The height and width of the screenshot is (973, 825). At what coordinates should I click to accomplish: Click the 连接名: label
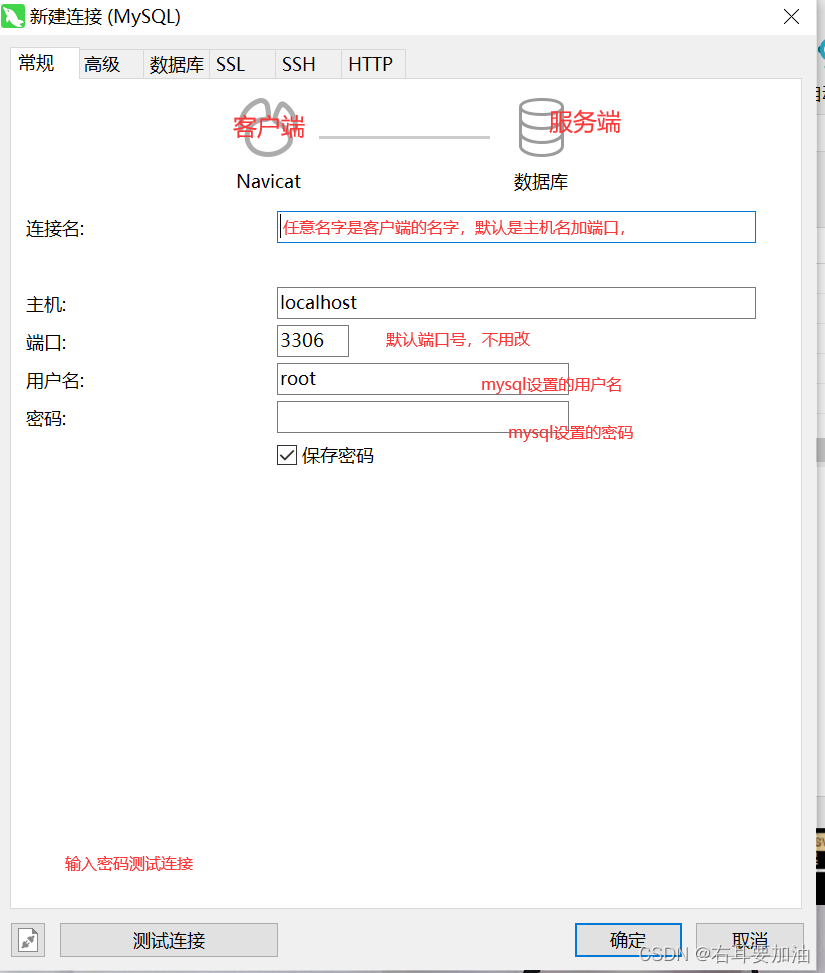click(x=55, y=229)
